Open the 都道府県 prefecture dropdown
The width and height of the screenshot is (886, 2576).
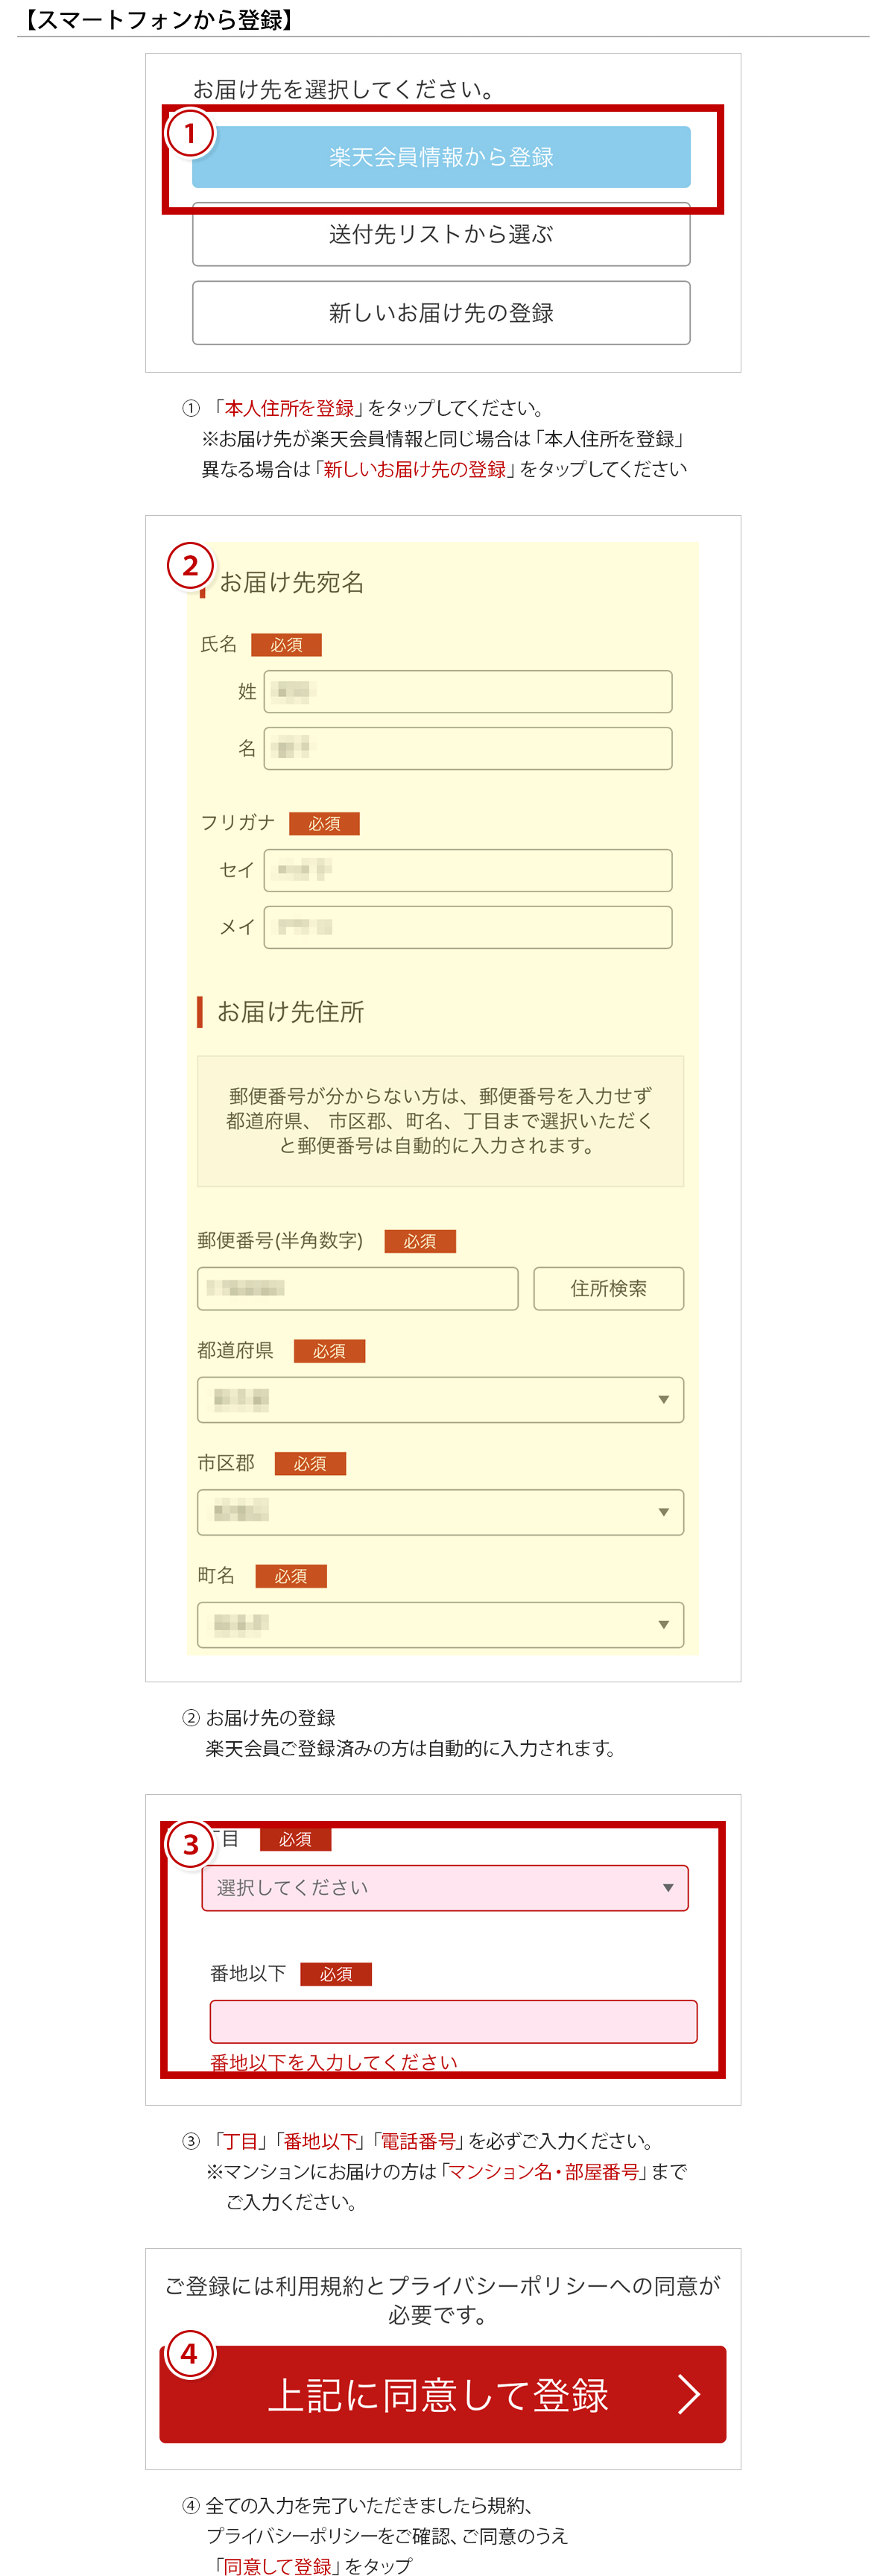tap(441, 1400)
